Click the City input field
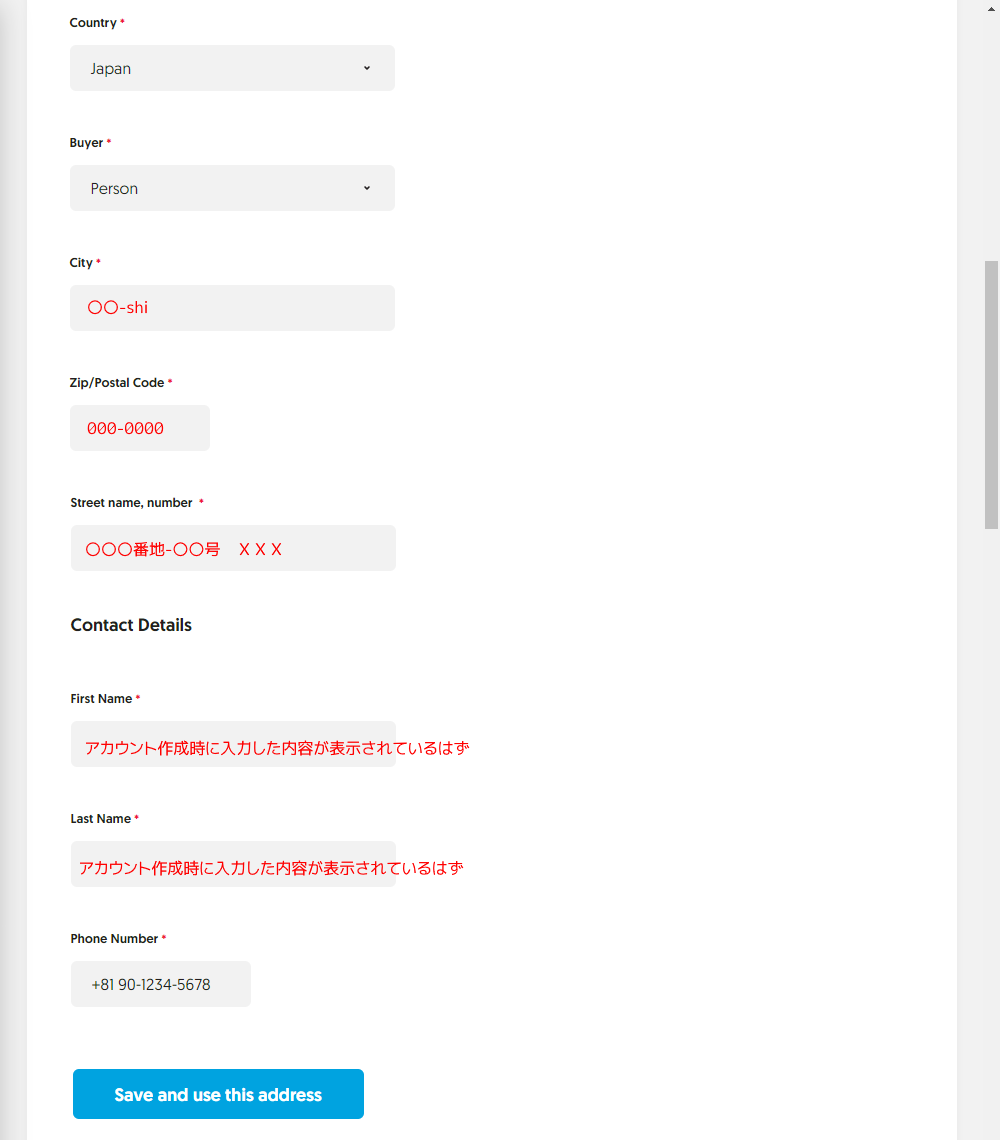The width and height of the screenshot is (1000, 1140). pyautogui.click(x=232, y=308)
